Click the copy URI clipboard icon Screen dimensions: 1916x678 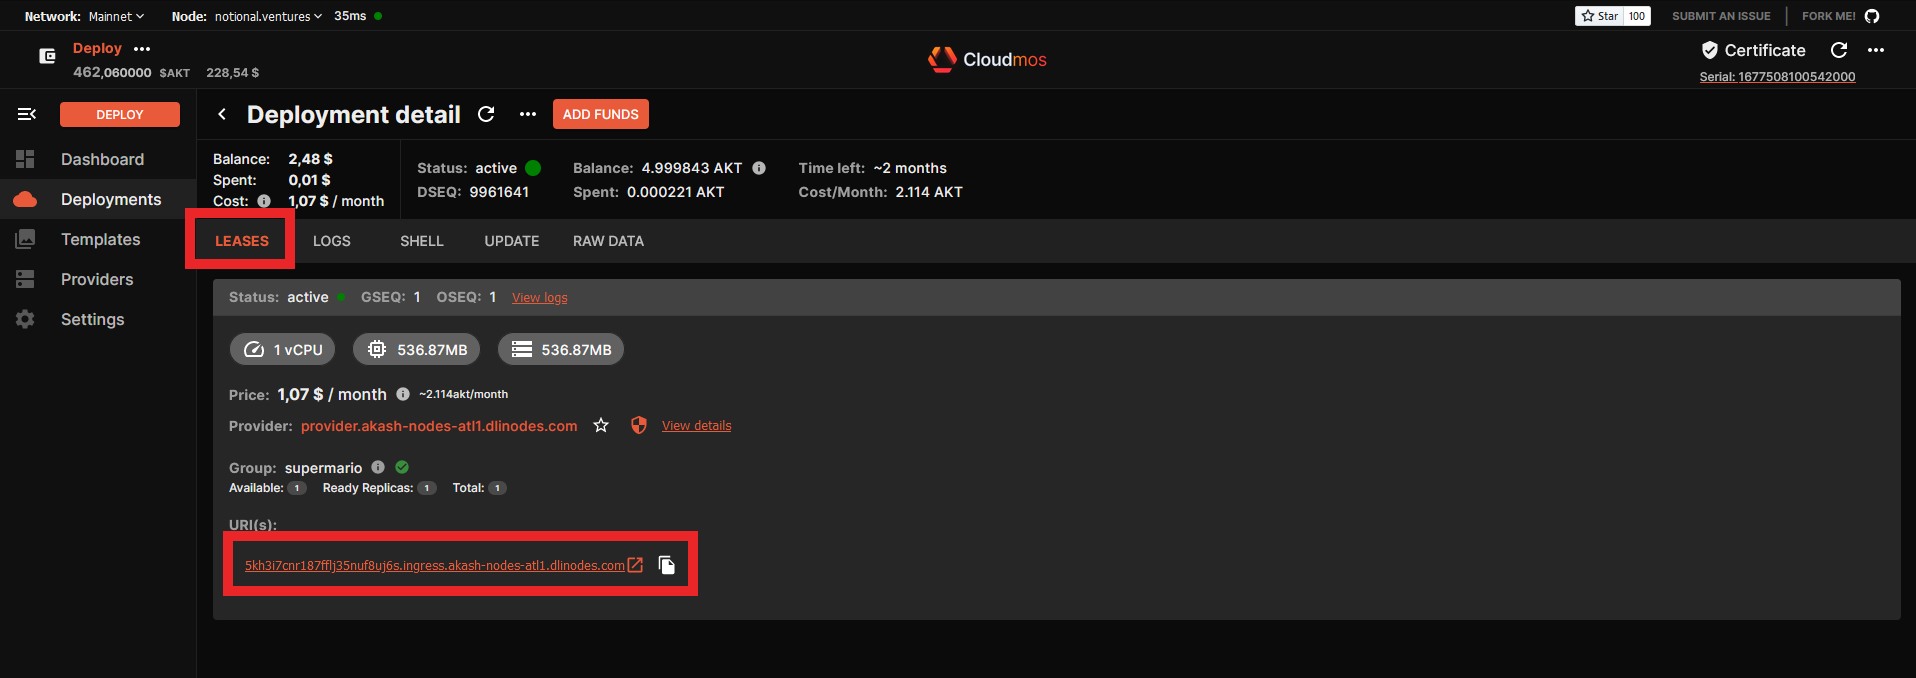667,566
